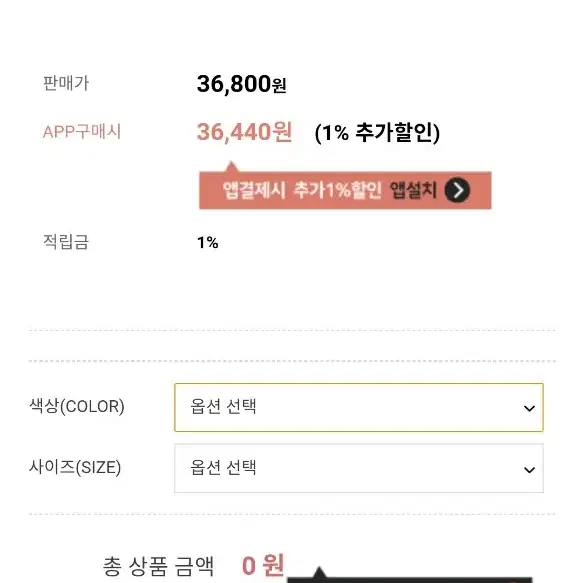The image size is (583, 583).
Task: Click the 판매가 36,800원 price
Action: pyautogui.click(x=241, y=84)
